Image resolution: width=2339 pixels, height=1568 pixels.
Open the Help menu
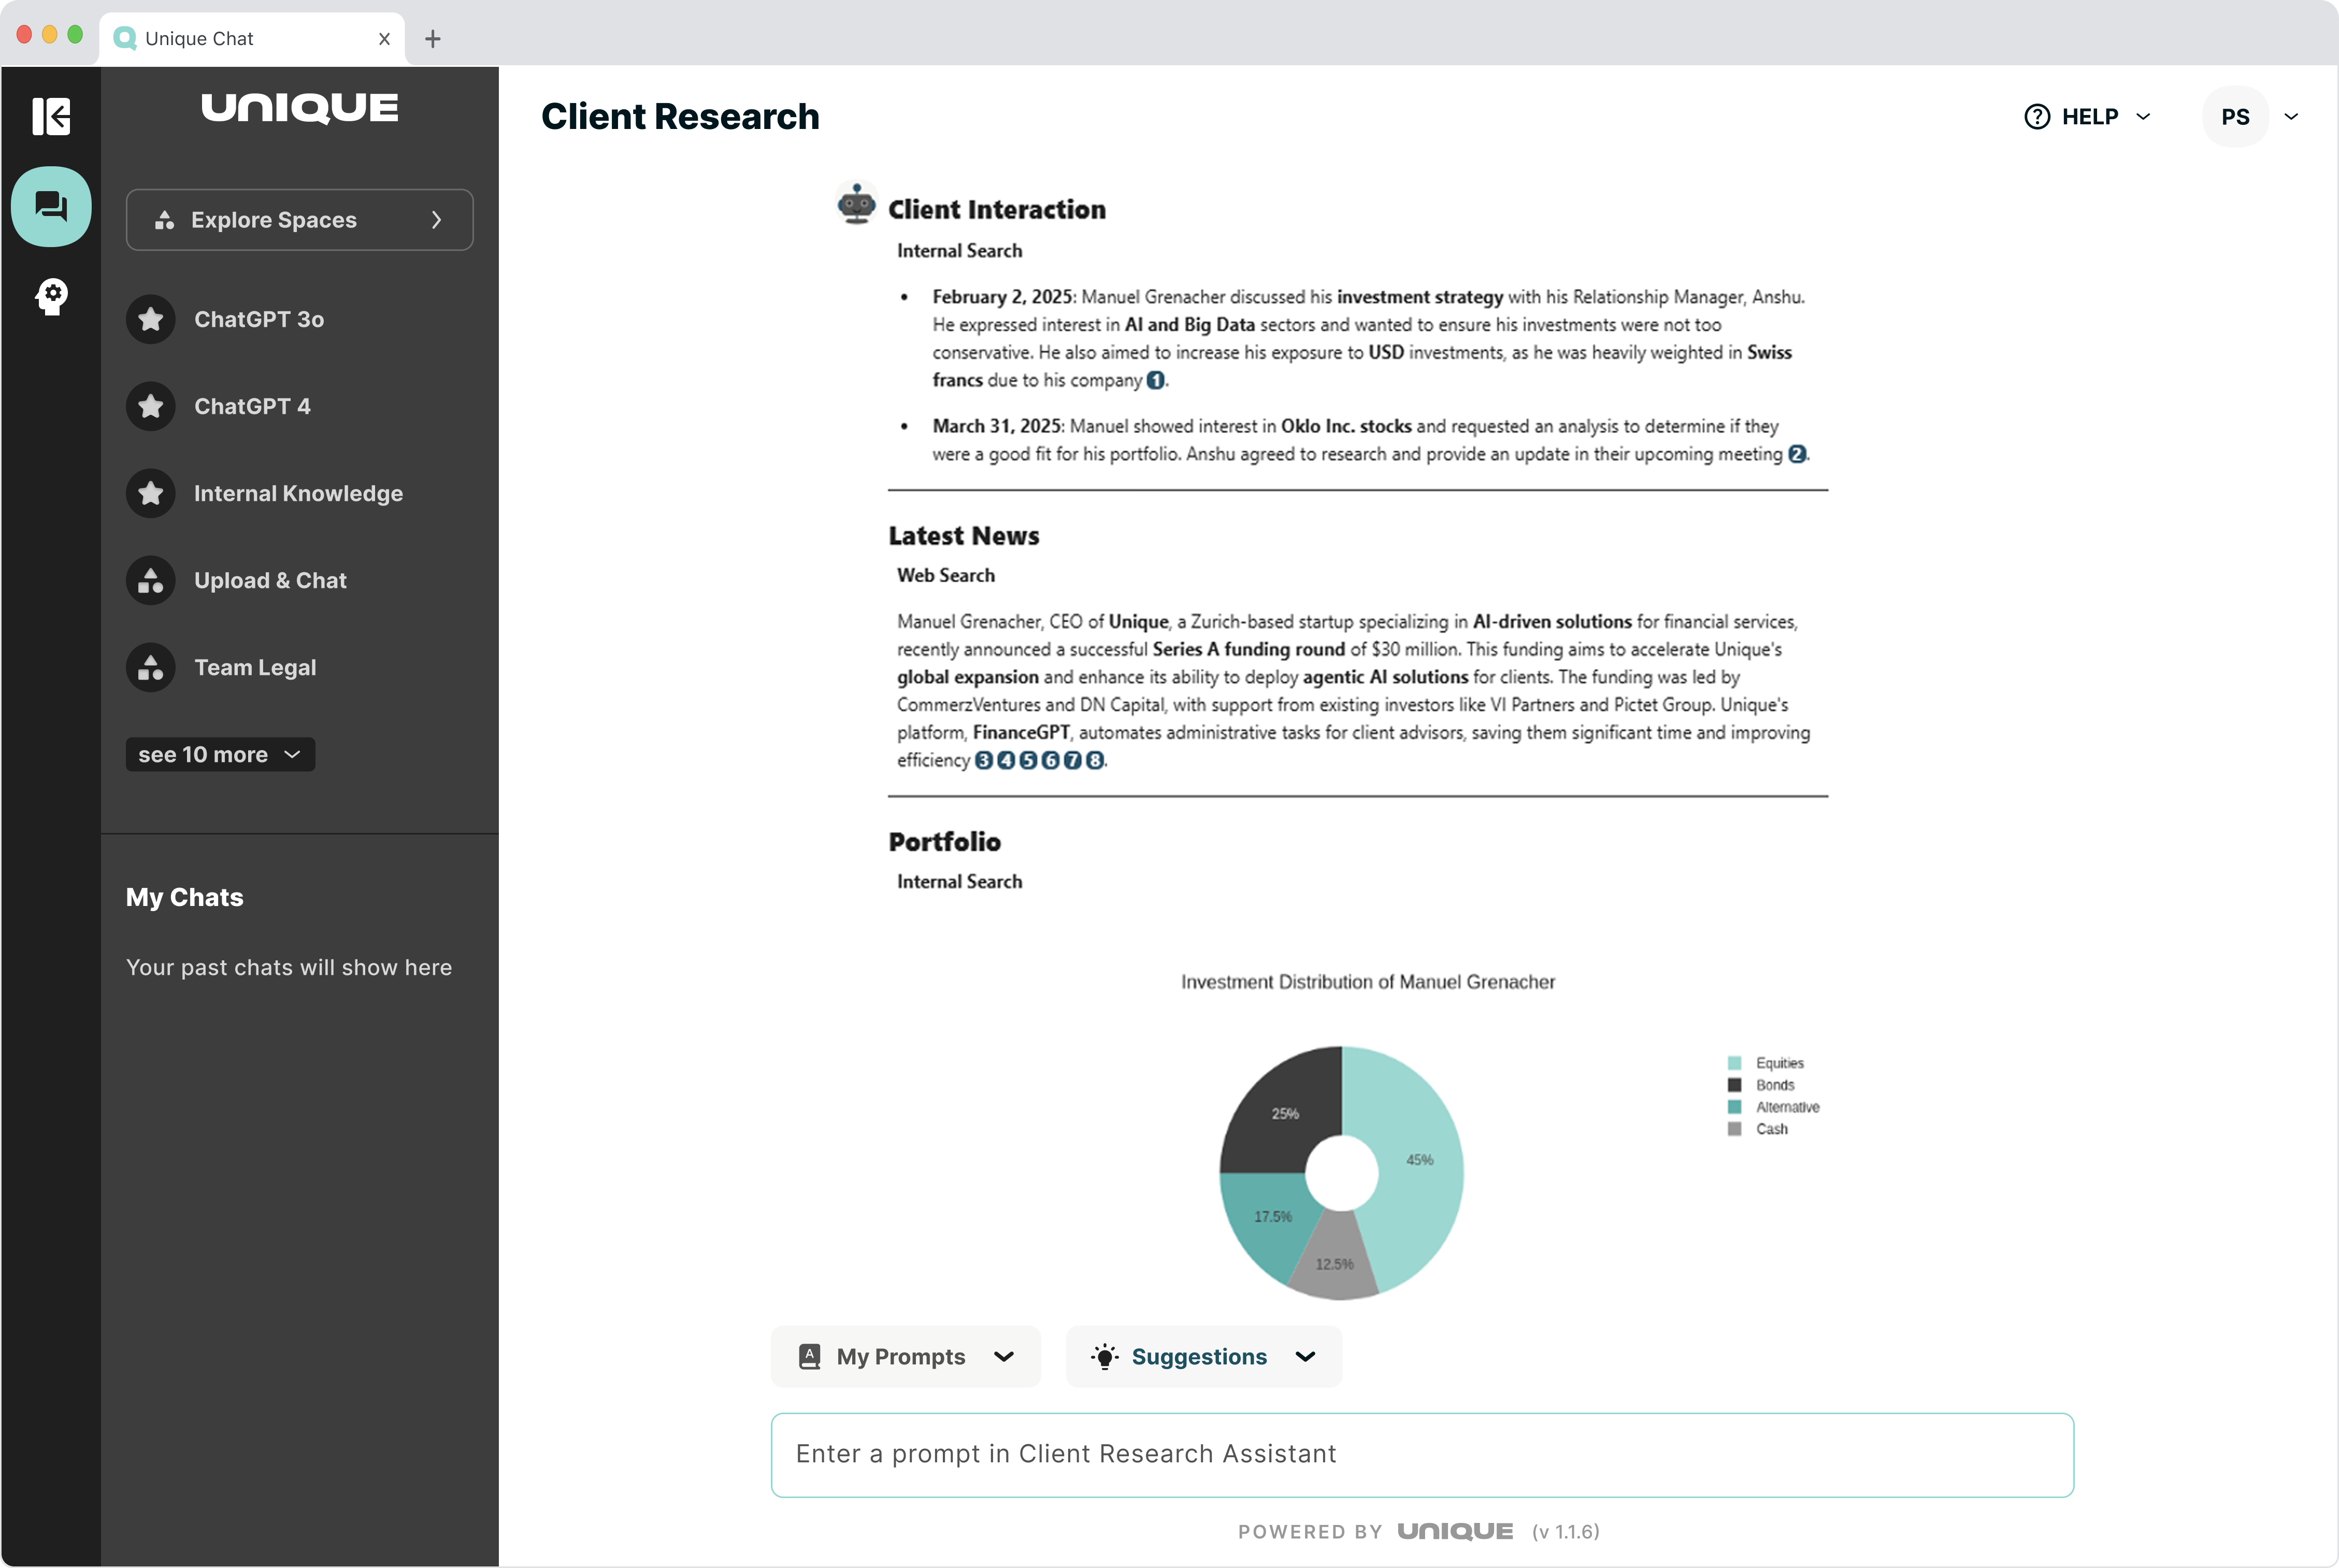pos(2091,116)
